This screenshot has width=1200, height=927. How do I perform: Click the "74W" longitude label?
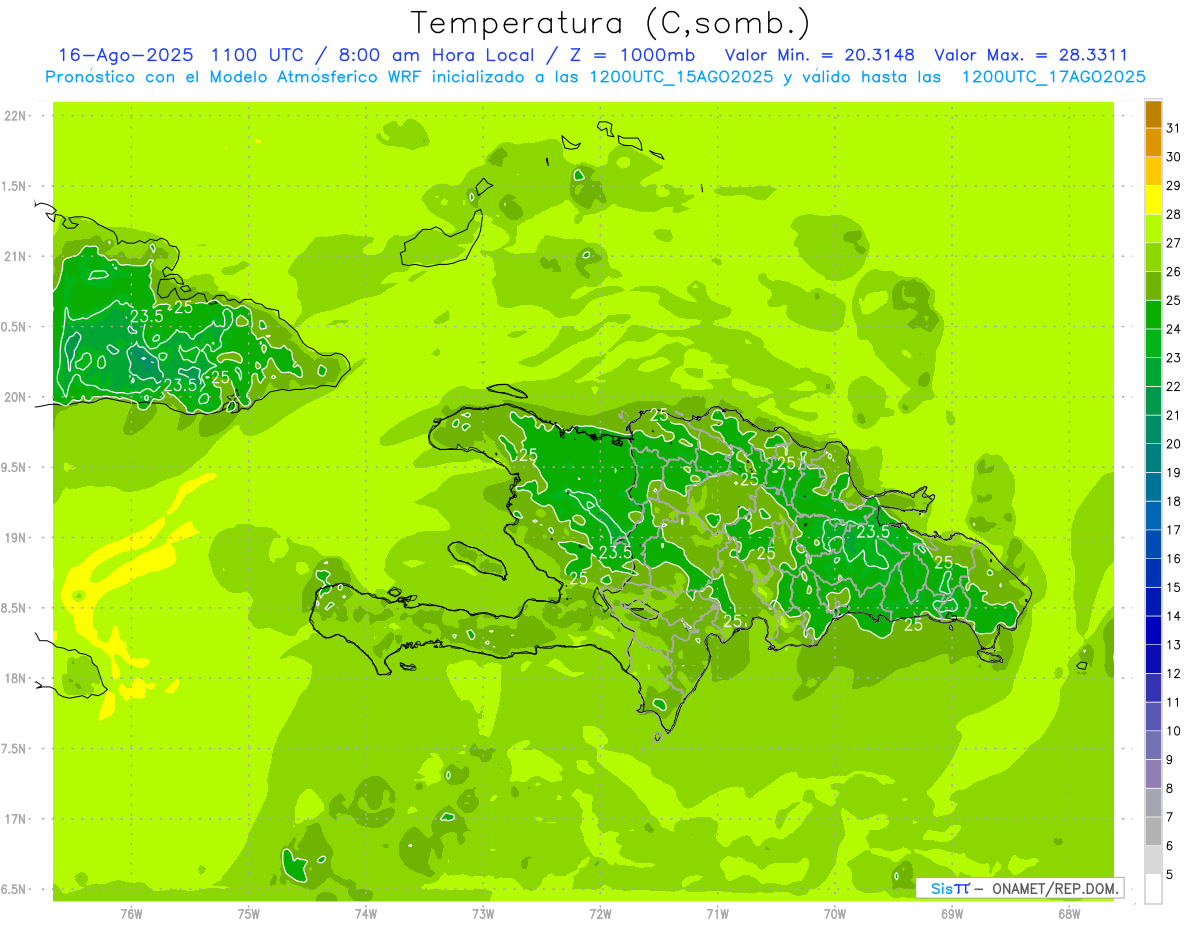click(366, 913)
